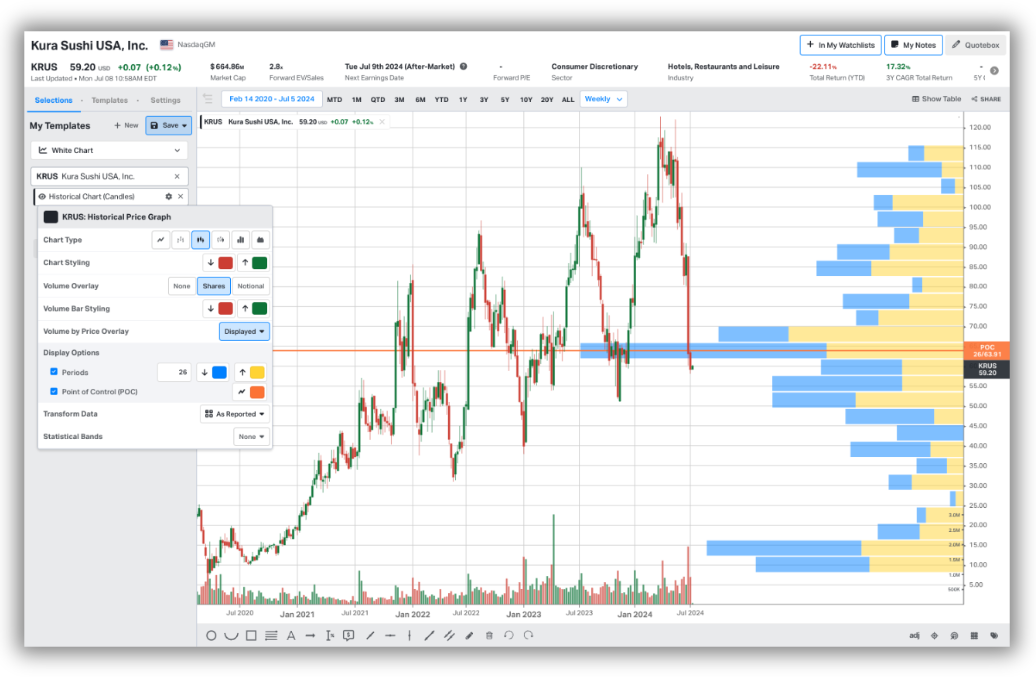This screenshot has width=1036, height=677.
Task: Change Chart Styling down red color
Action: point(225,263)
